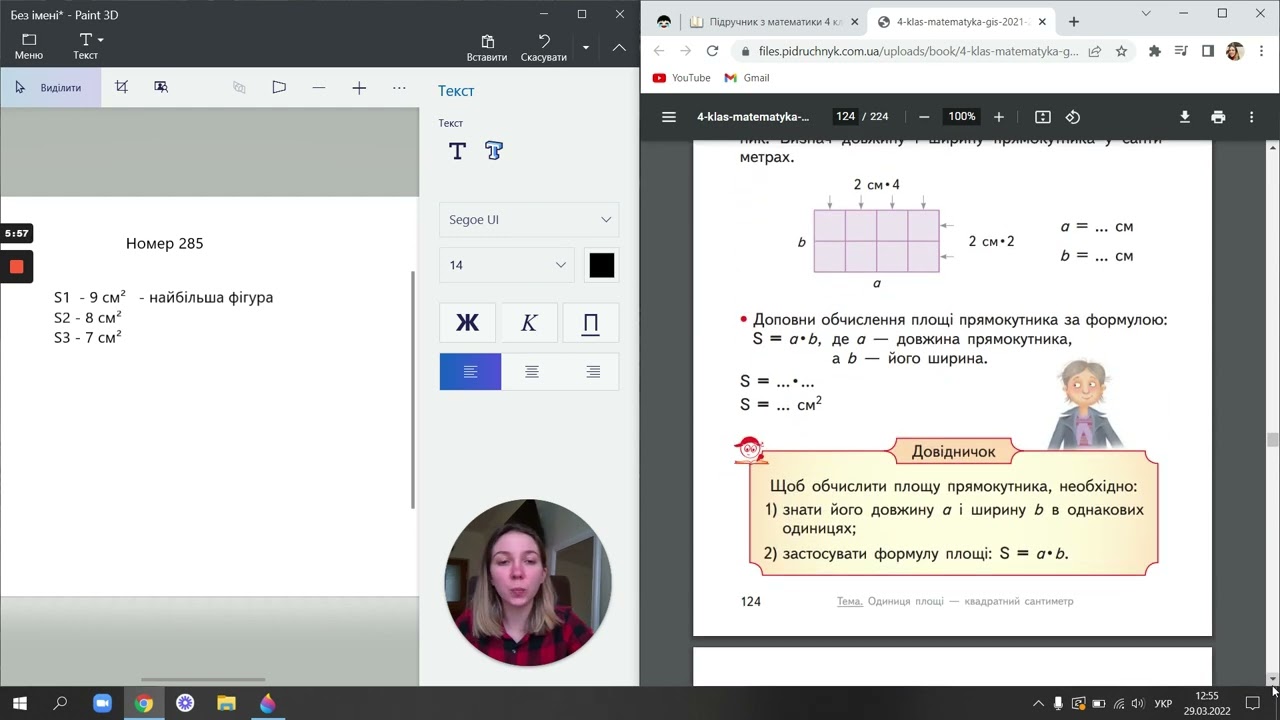Open the Gmail bookmark
The height and width of the screenshot is (720, 1280).
747,78
